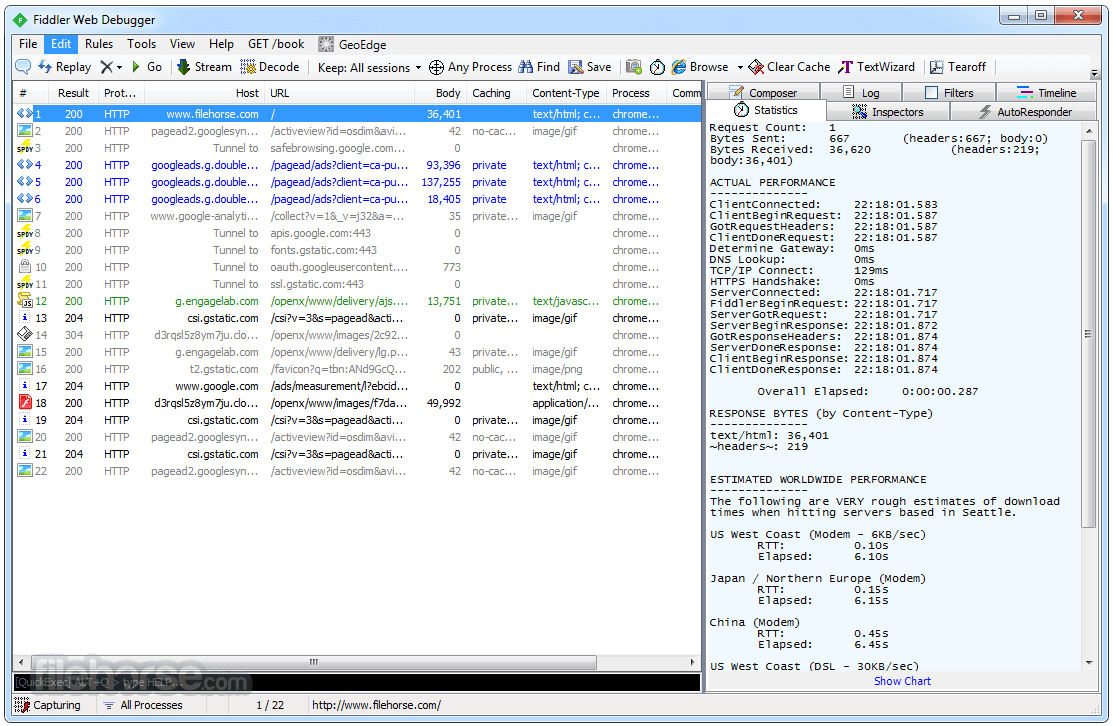The width and height of the screenshot is (1113, 726).
Task: Sort by URL column header
Action: pos(338,93)
